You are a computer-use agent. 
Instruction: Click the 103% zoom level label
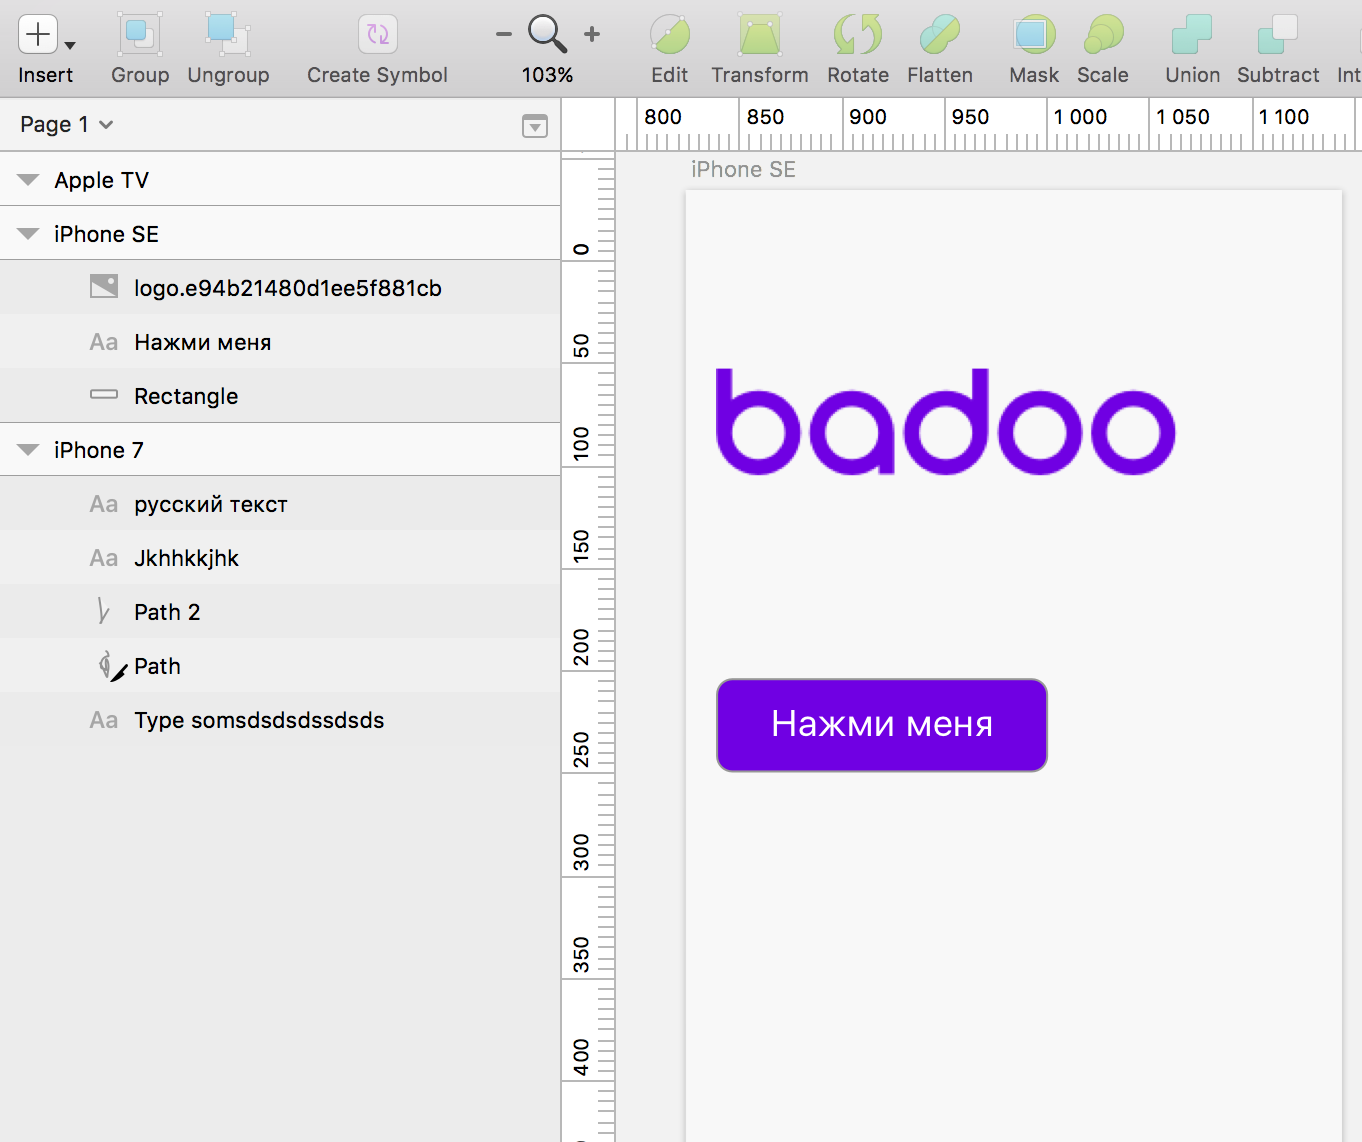547,75
